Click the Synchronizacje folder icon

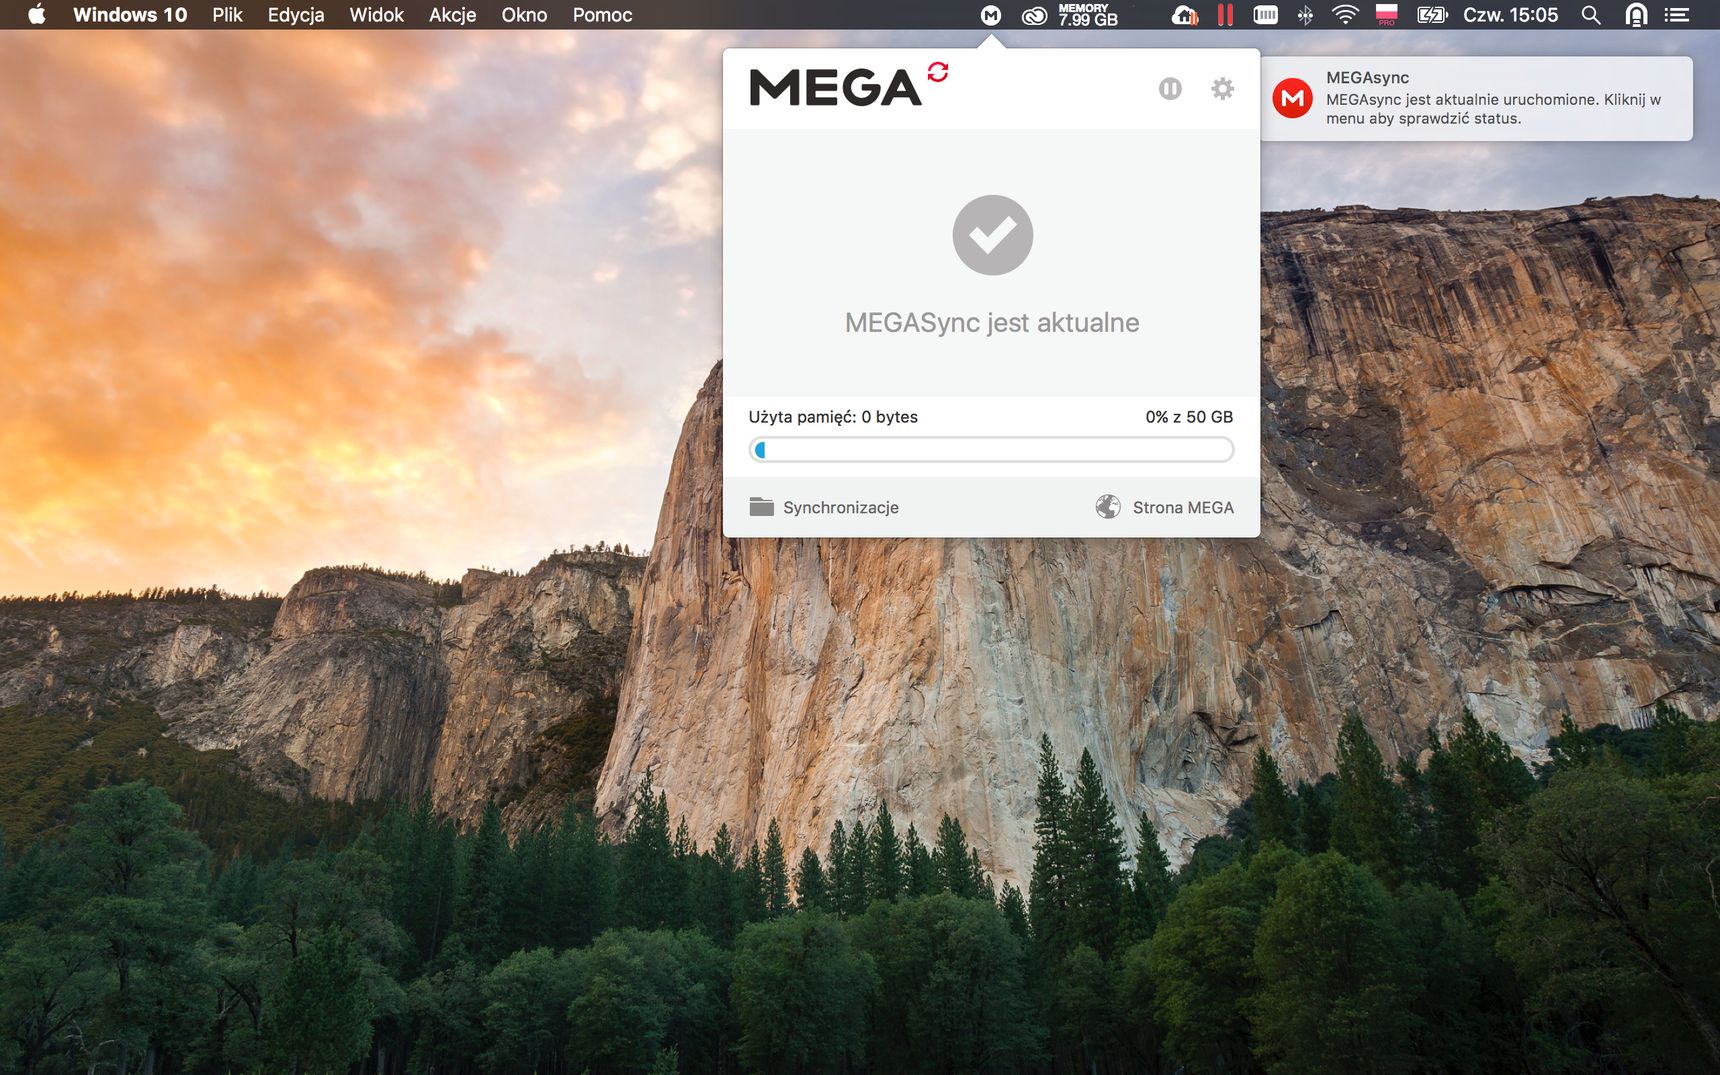(762, 507)
